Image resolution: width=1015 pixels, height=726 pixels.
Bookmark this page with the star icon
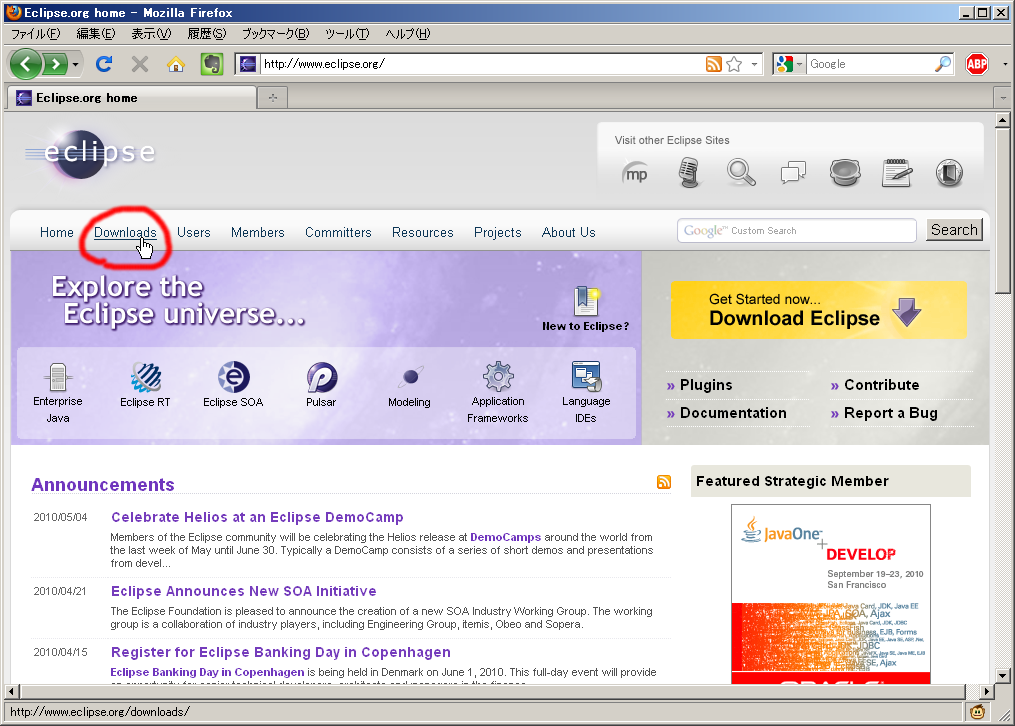(734, 64)
